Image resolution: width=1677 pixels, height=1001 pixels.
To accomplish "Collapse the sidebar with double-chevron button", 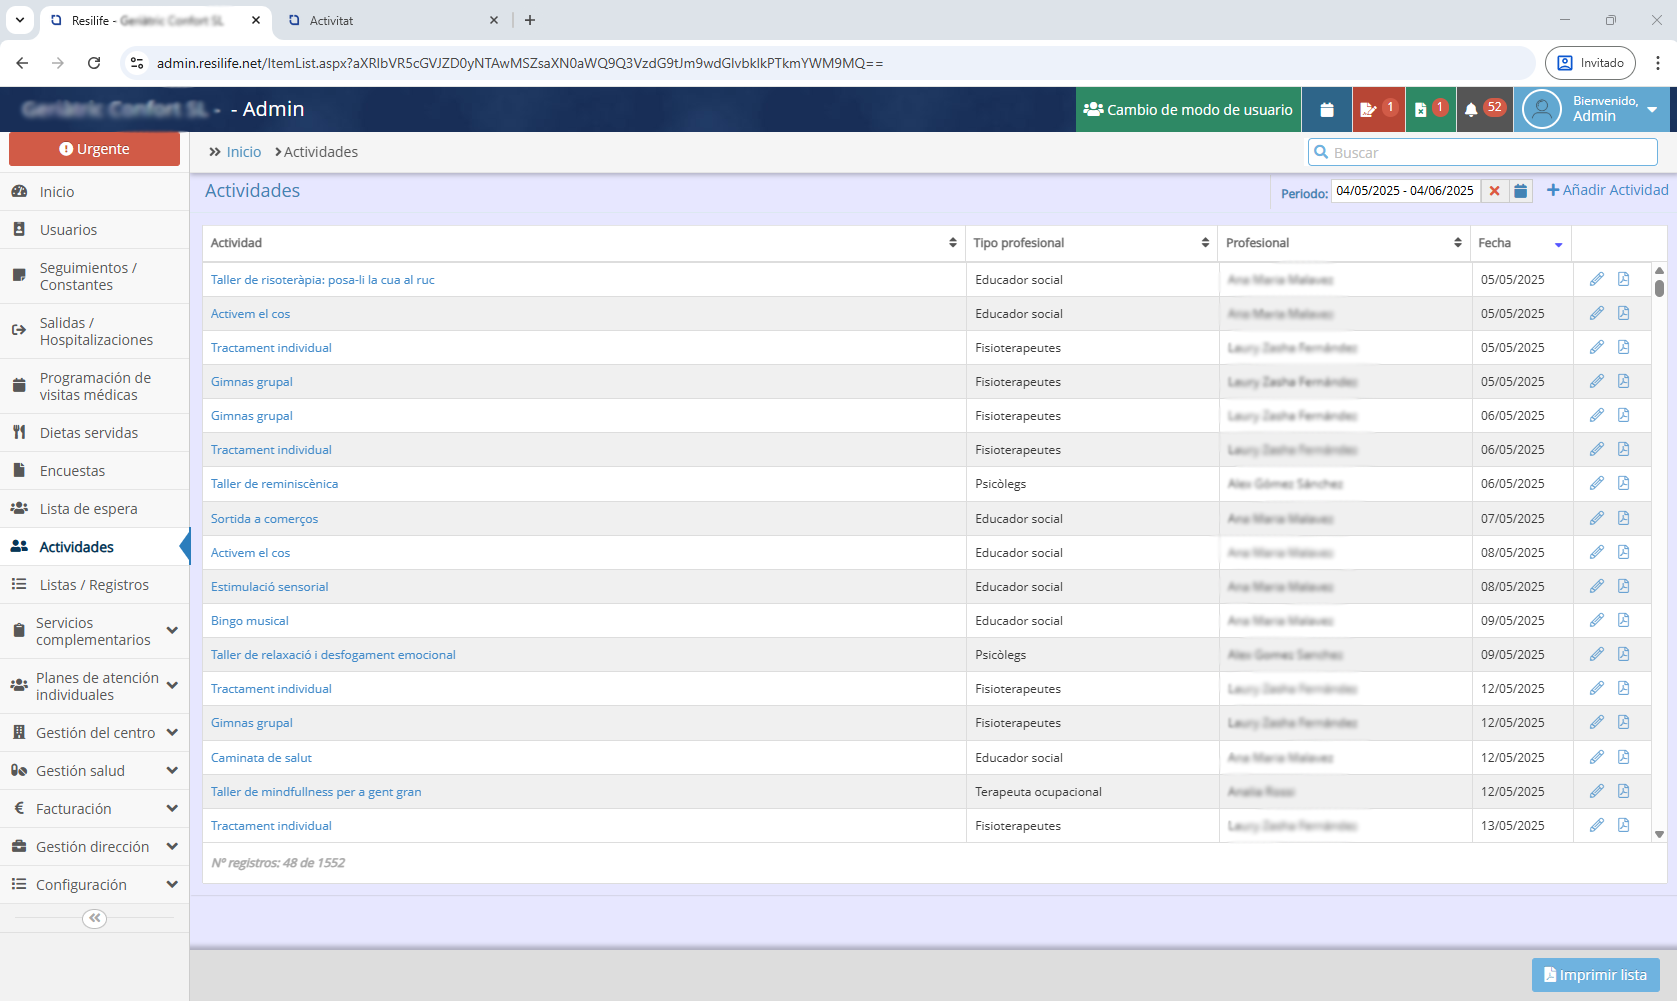I will (x=95, y=918).
